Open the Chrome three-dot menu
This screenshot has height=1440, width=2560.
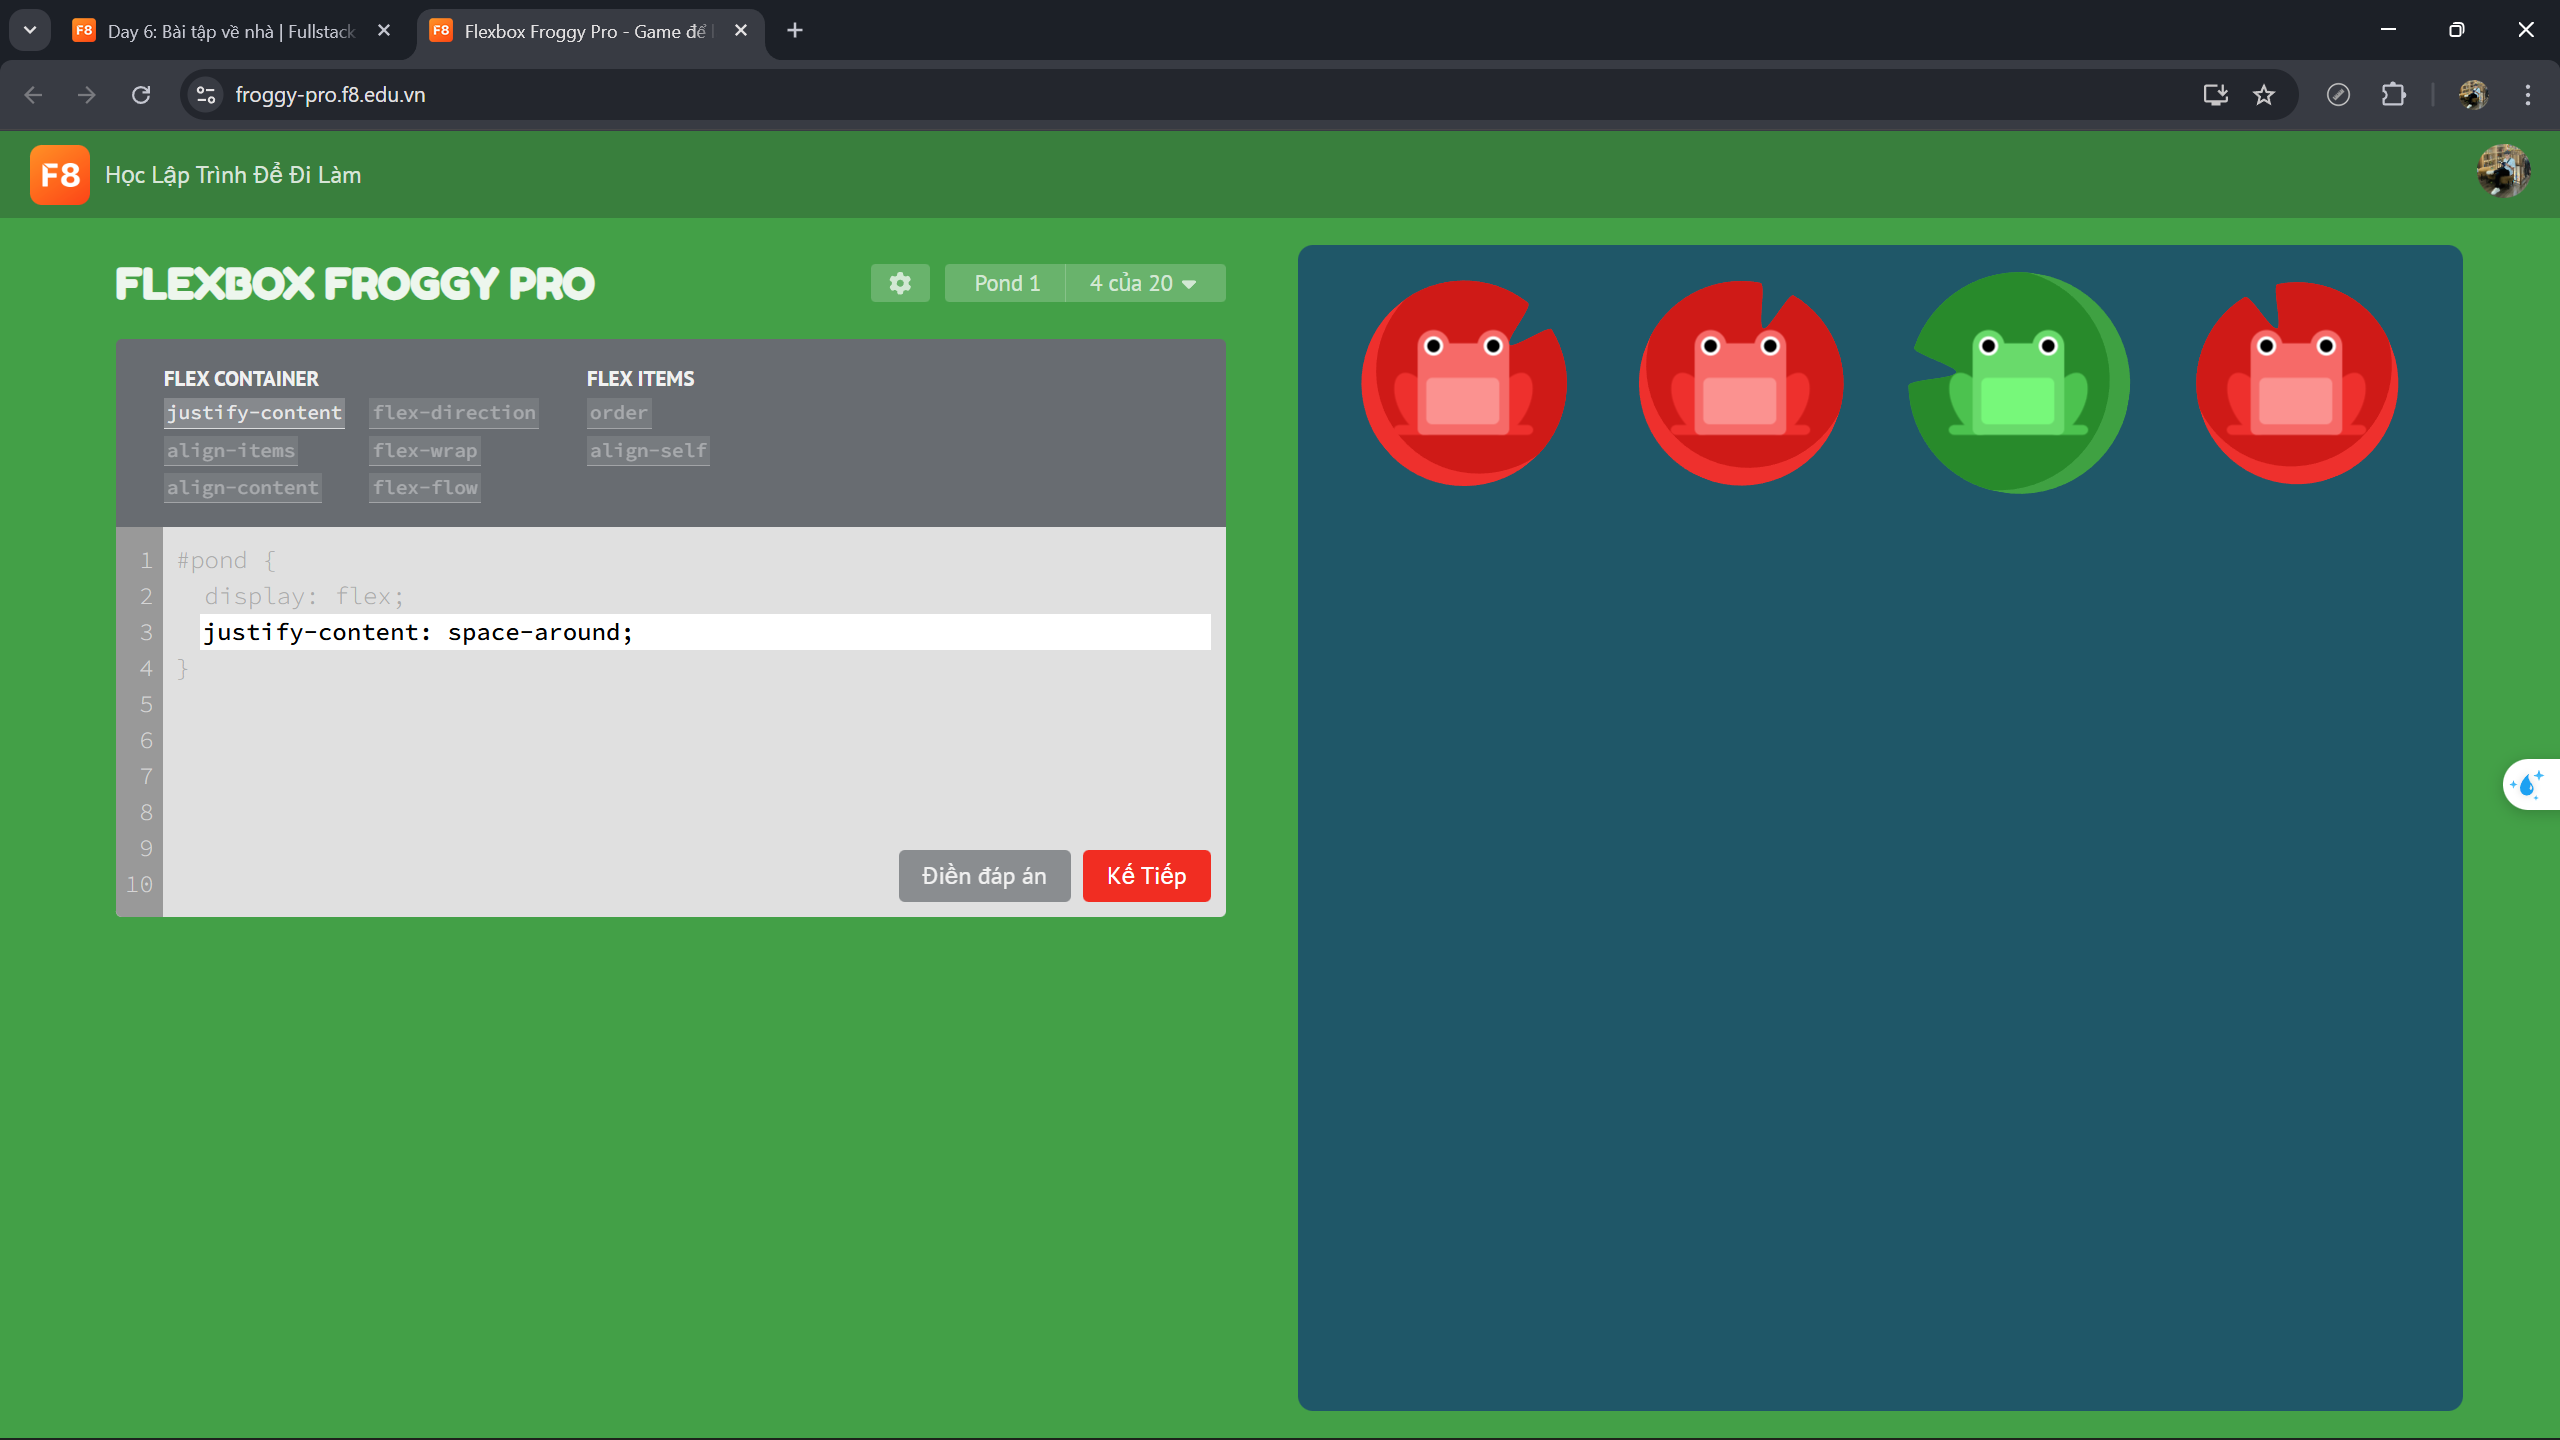click(x=2528, y=95)
